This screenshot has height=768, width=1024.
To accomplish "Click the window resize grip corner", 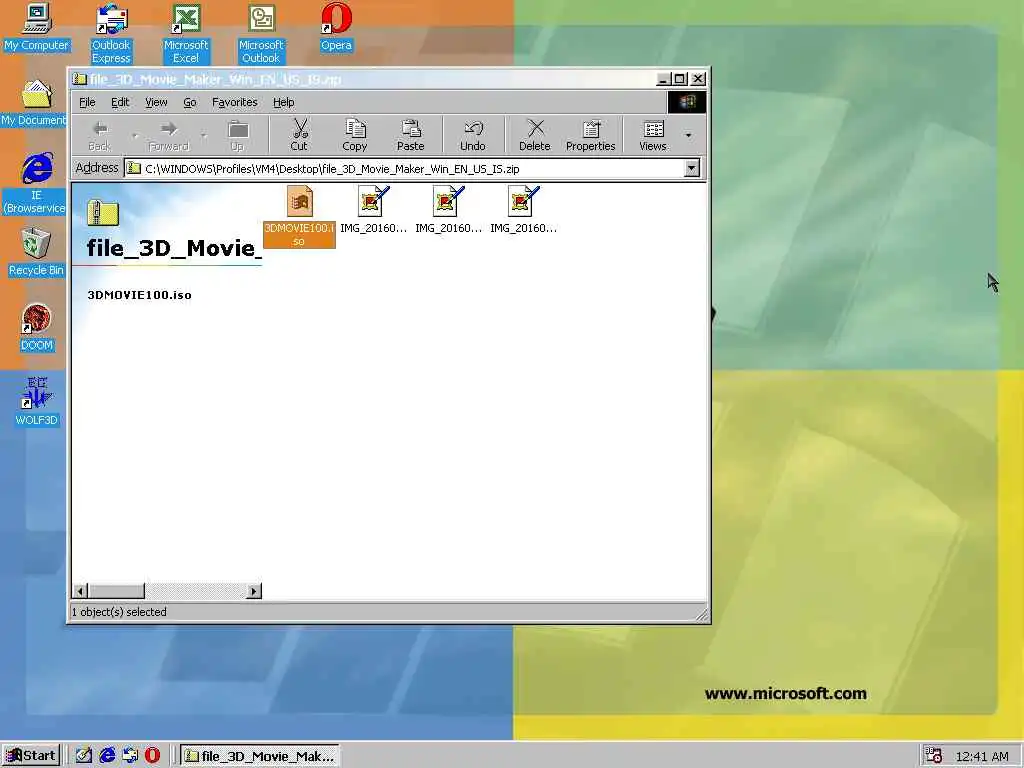I will click(701, 614).
